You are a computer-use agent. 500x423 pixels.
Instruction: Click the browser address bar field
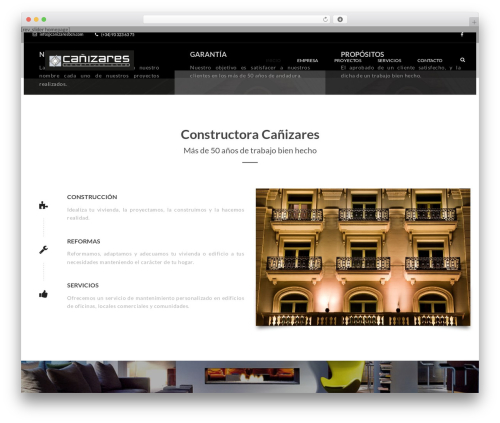click(237, 20)
